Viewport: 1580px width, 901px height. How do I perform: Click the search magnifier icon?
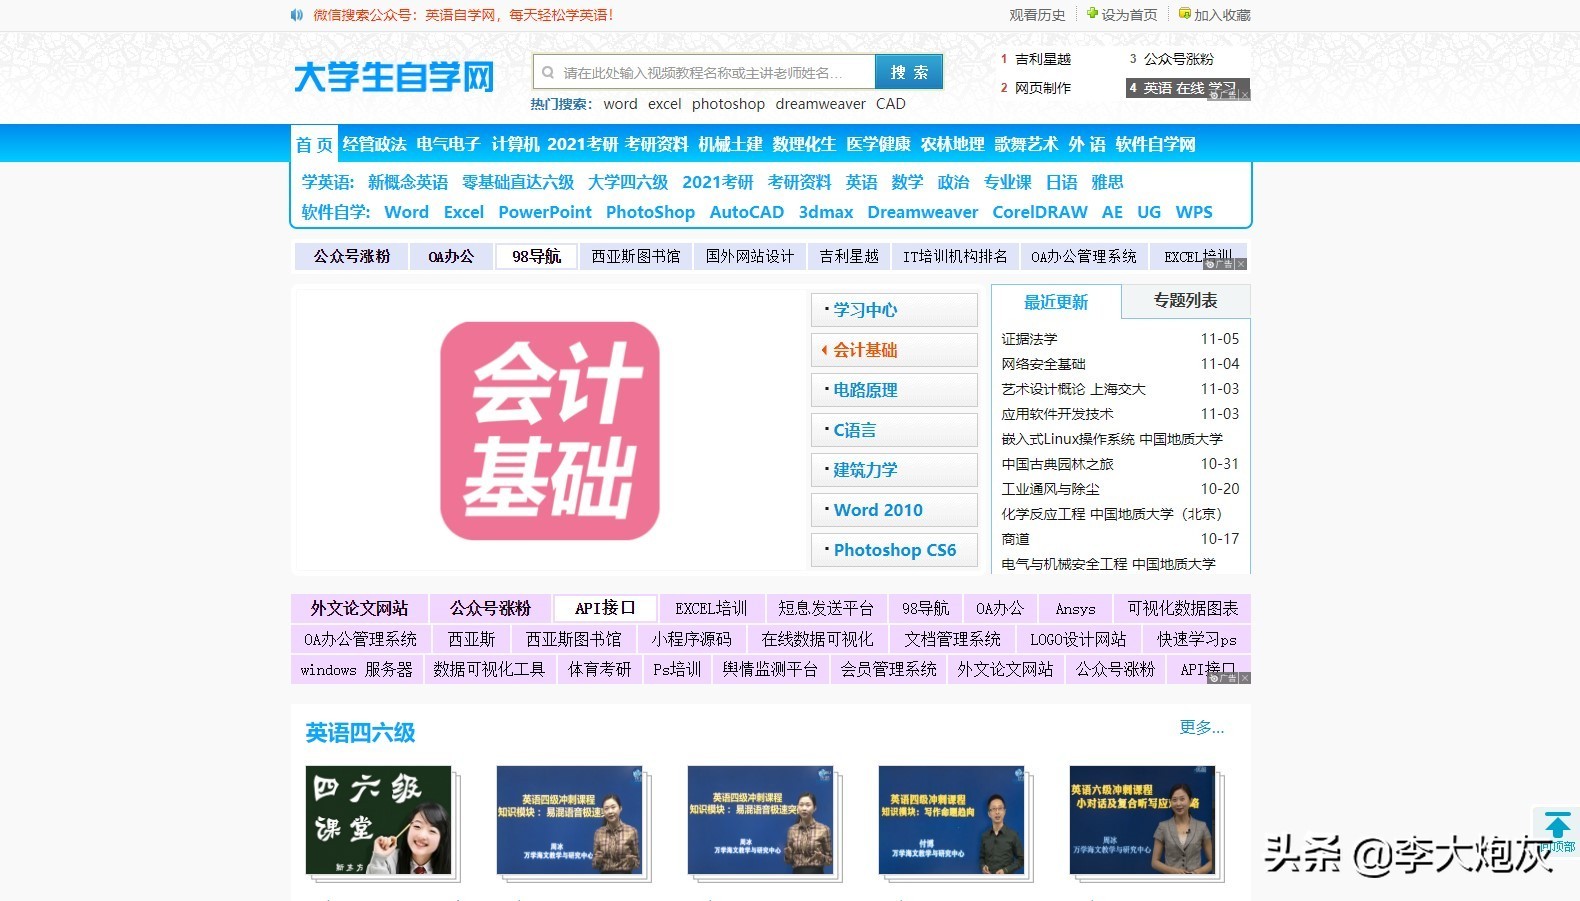(x=548, y=72)
